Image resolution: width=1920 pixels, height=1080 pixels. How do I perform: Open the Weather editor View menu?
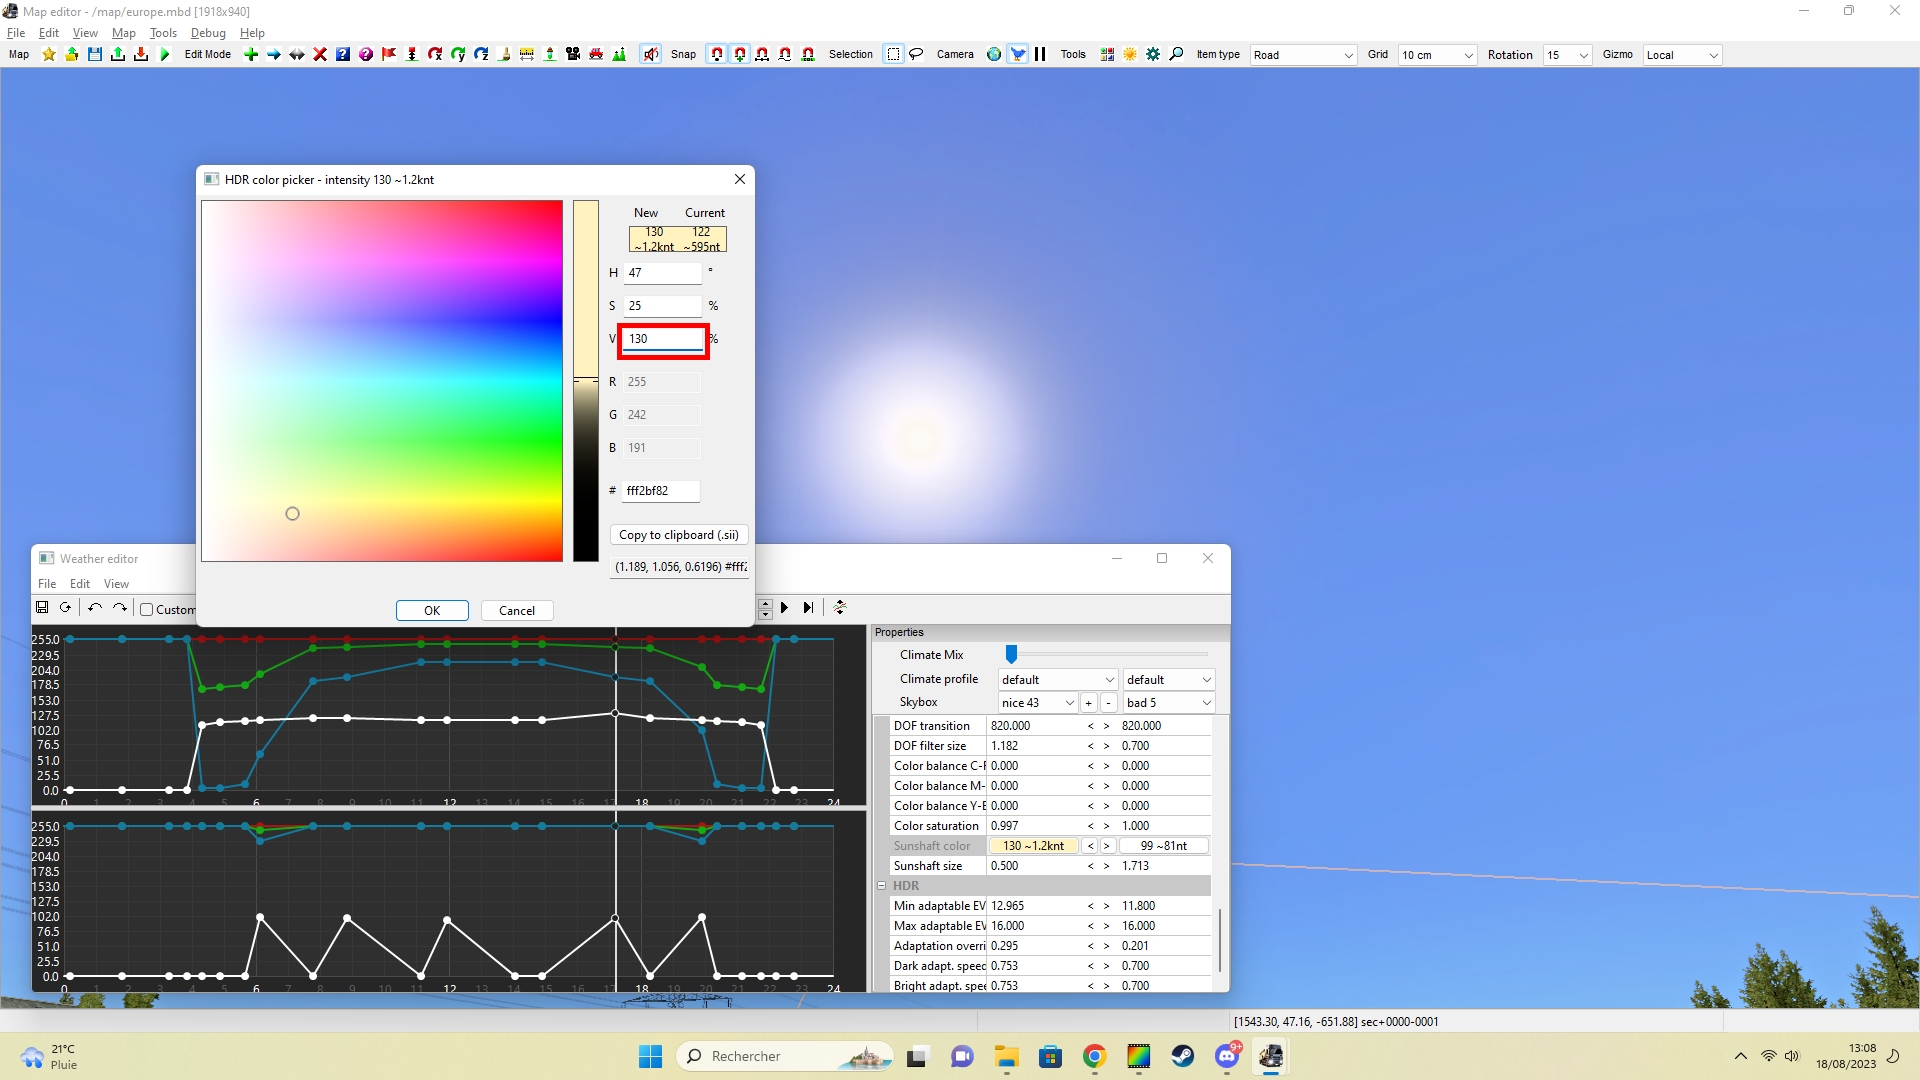pos(116,584)
